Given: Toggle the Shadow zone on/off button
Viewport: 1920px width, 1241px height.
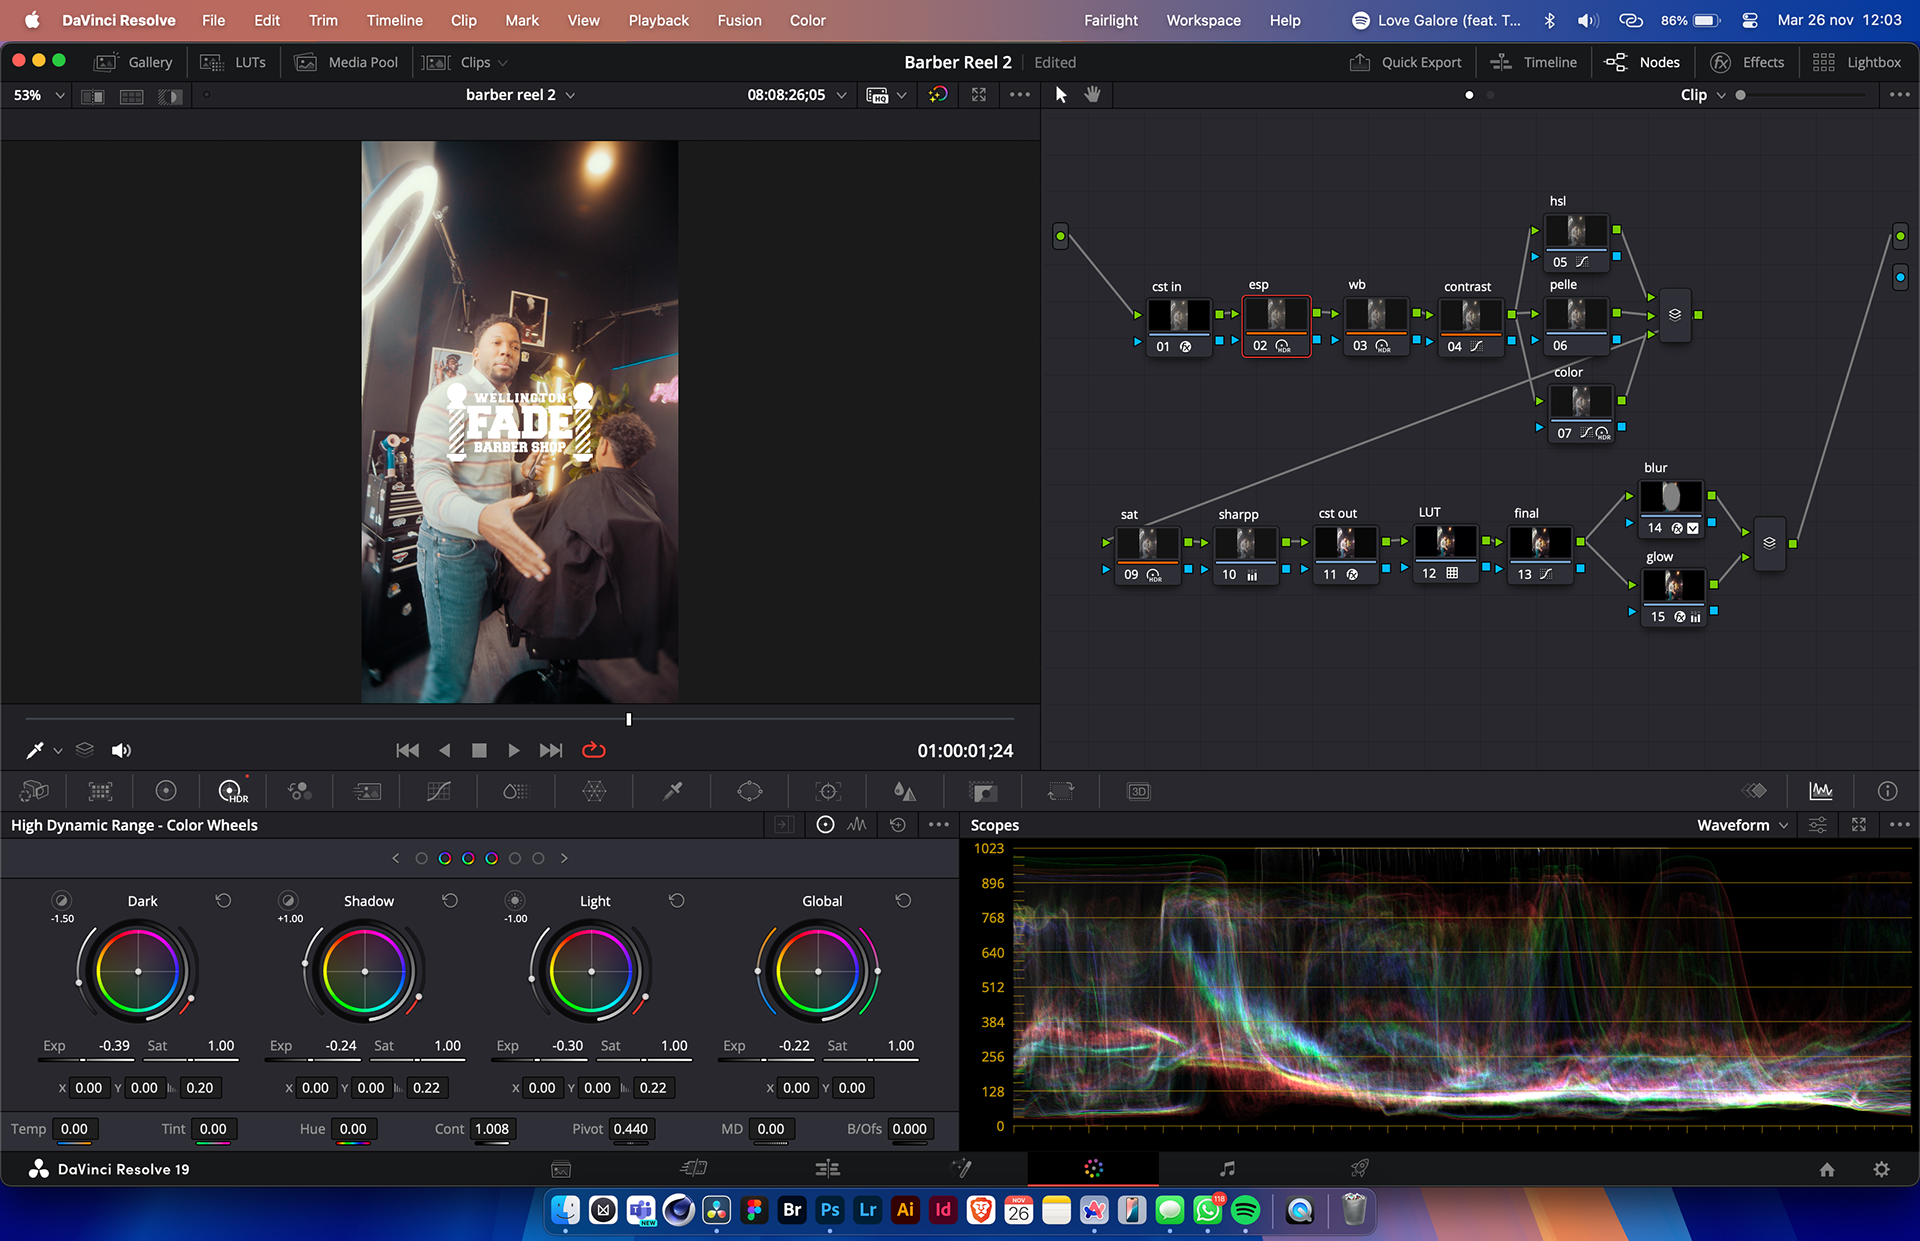Looking at the screenshot, I should coord(288,901).
